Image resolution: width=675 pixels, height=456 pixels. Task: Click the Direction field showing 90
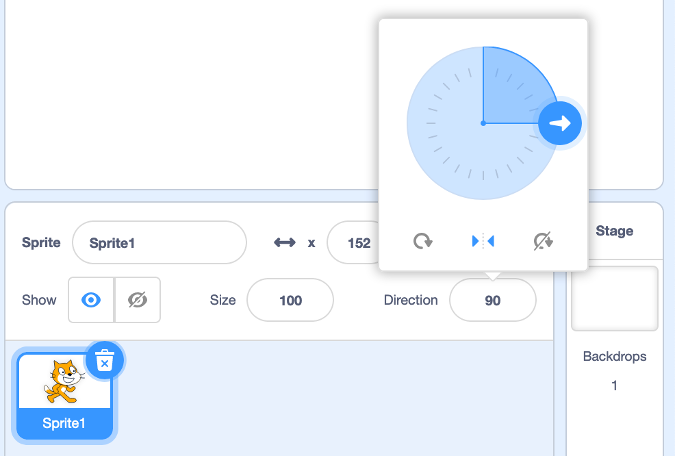point(492,300)
